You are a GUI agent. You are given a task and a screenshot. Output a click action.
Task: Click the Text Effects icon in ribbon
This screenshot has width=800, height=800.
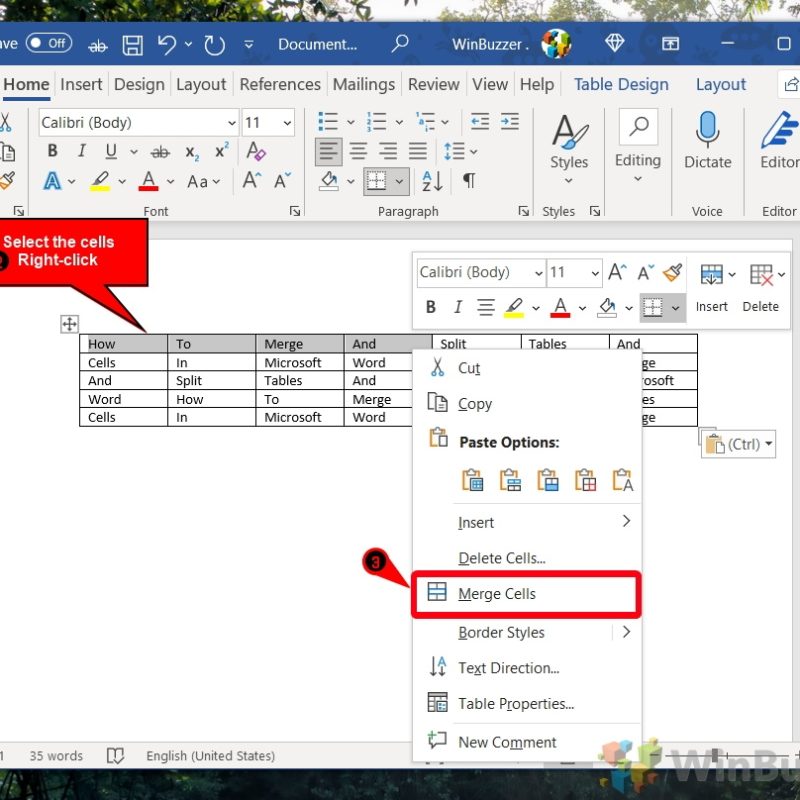(x=53, y=181)
